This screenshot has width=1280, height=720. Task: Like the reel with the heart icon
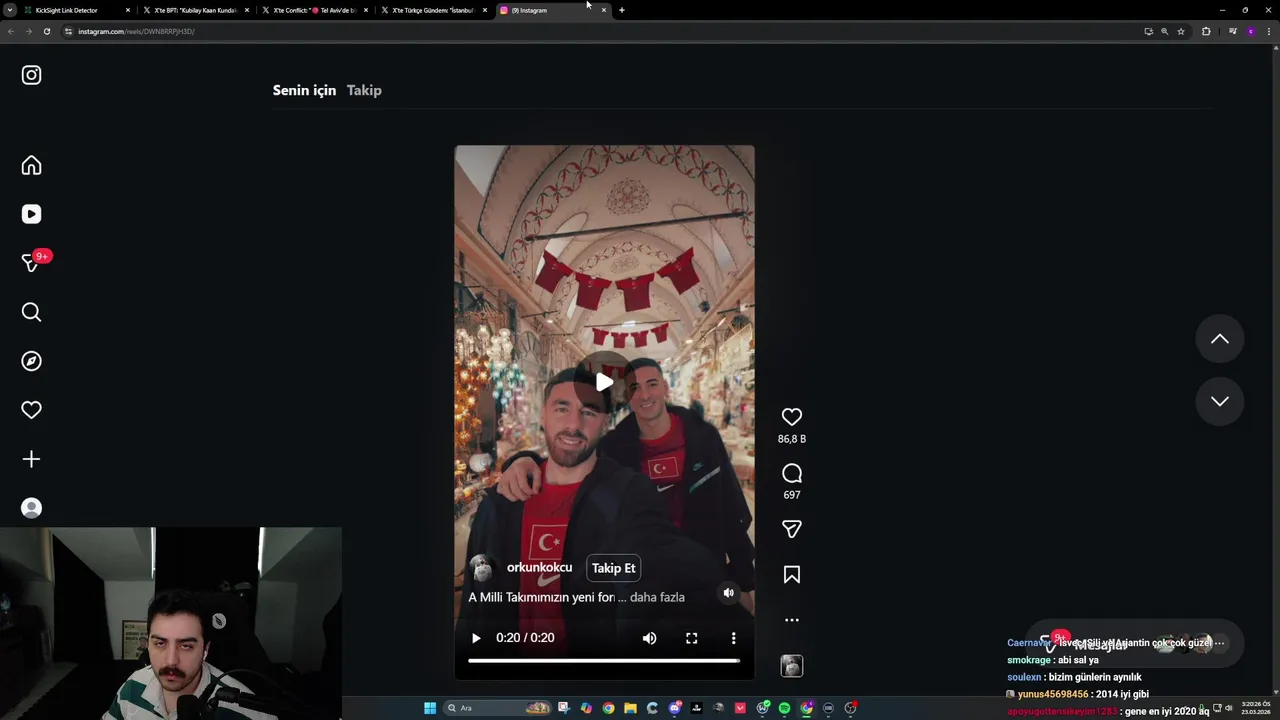click(x=791, y=417)
